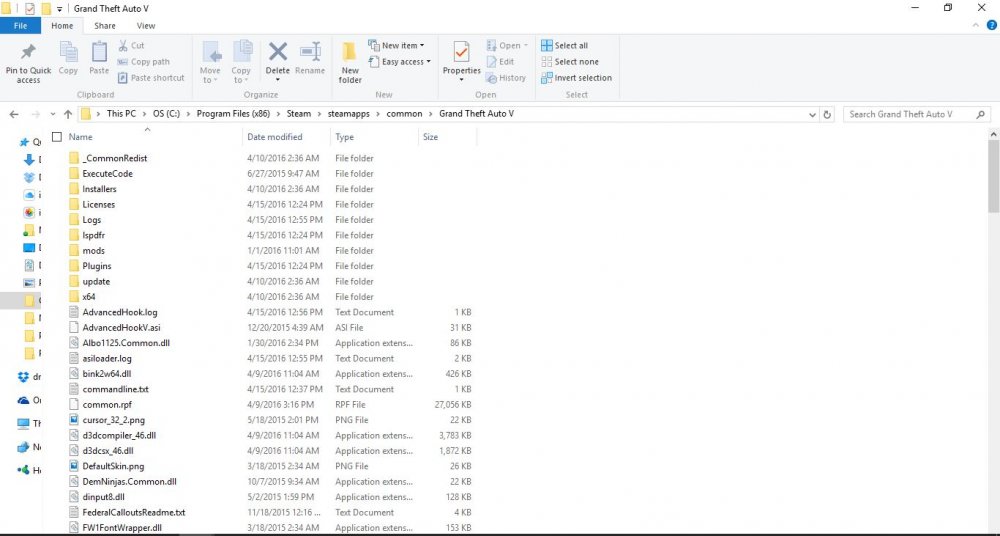The width and height of the screenshot is (1000, 536).
Task: Open the File menu tab
Action: 20,26
